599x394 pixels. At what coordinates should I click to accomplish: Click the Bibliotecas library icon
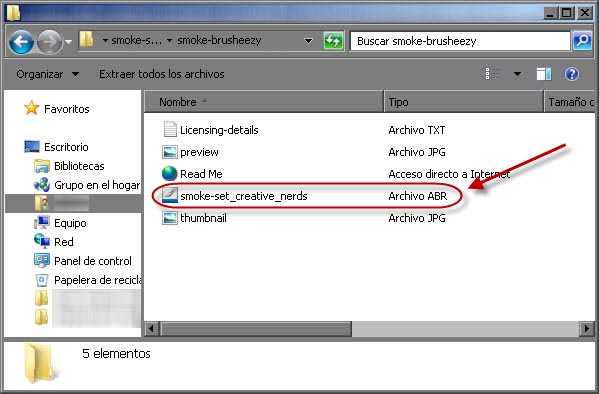pyautogui.click(x=42, y=166)
